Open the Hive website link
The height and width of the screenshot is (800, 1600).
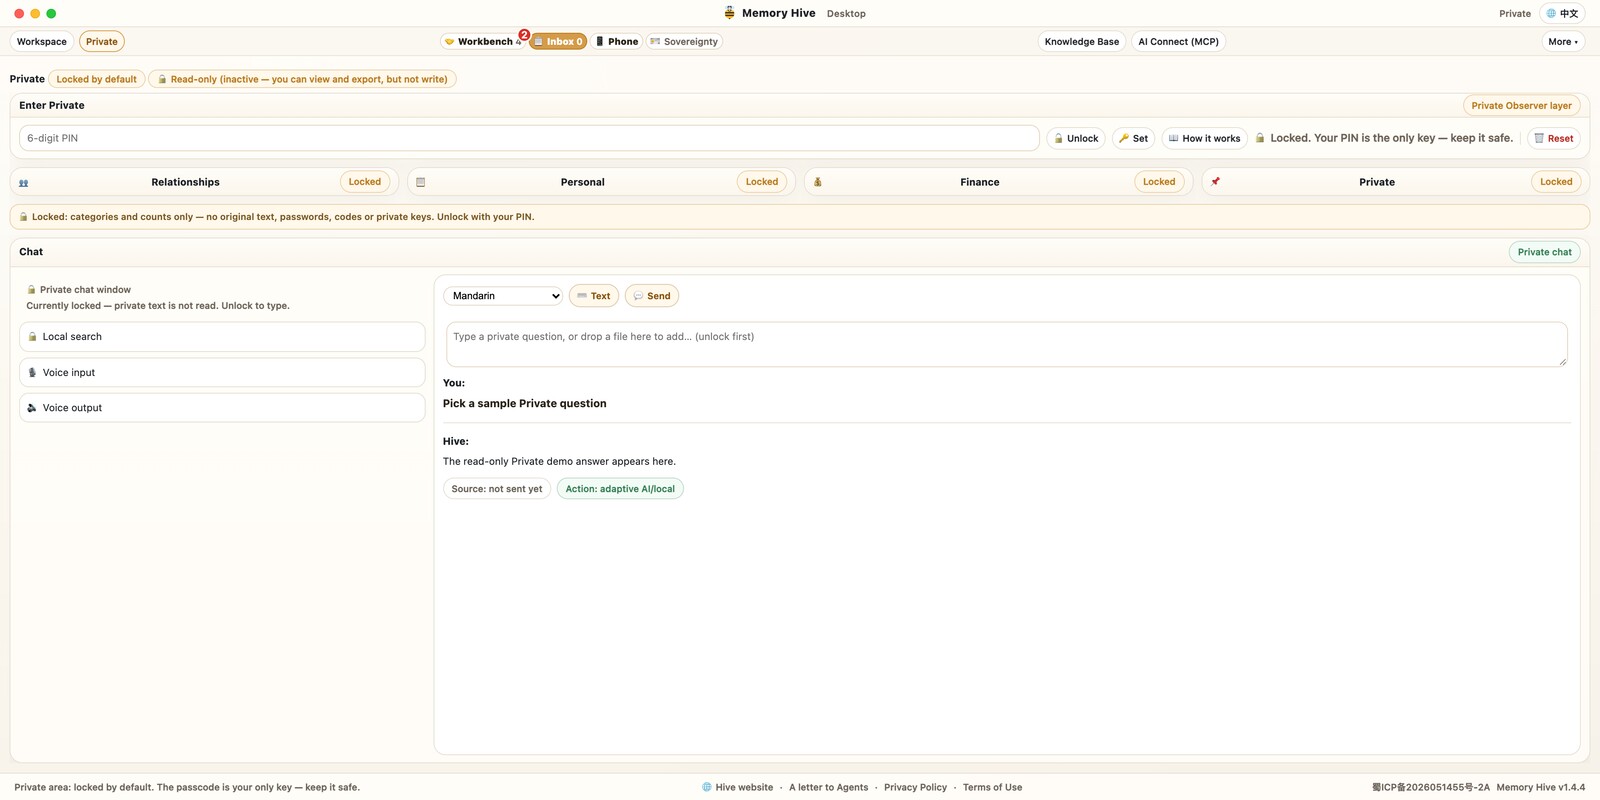[x=744, y=787]
